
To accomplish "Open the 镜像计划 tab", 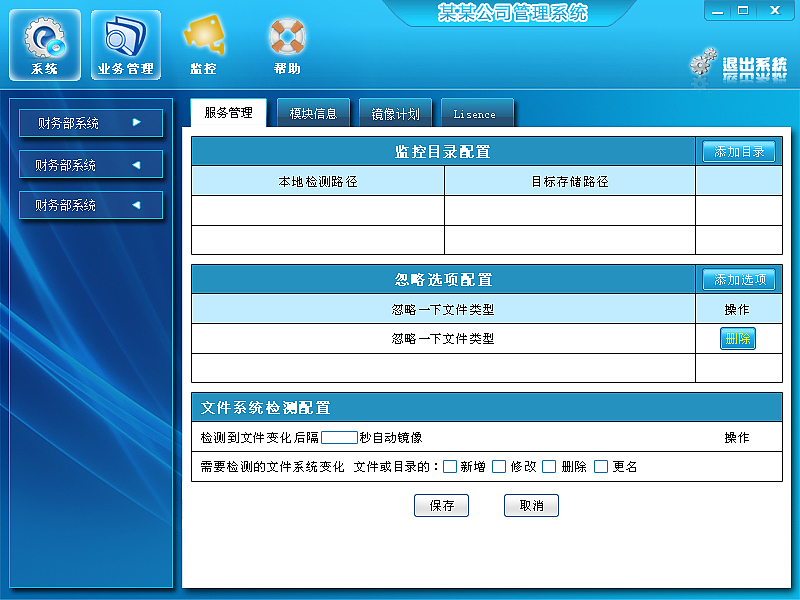I will (x=395, y=113).
